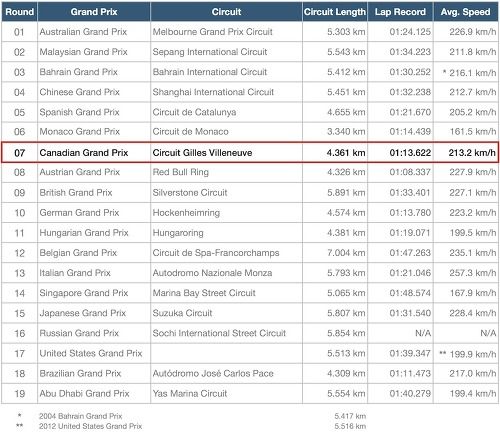500x432 pixels.
Task: Click the Grand Prix column header
Action: pos(94,12)
